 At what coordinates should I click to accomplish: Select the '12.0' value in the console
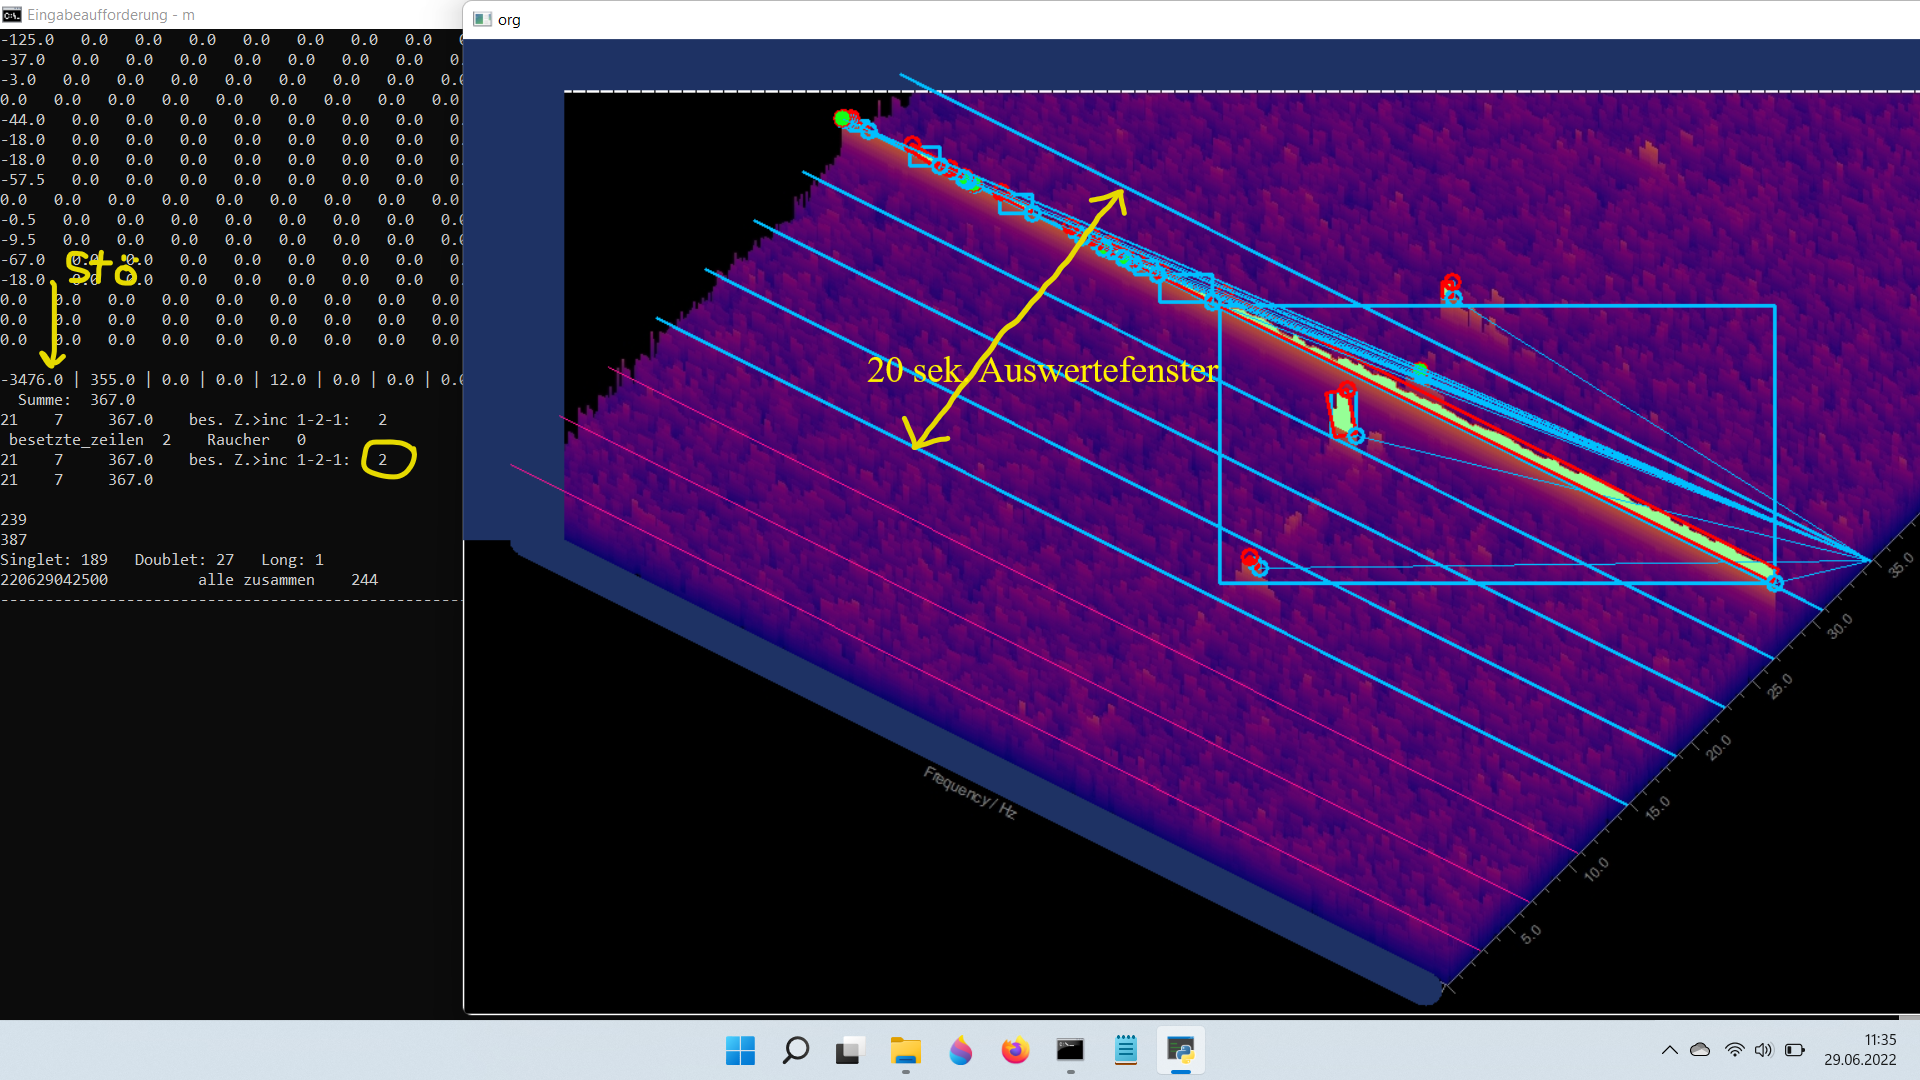288,380
